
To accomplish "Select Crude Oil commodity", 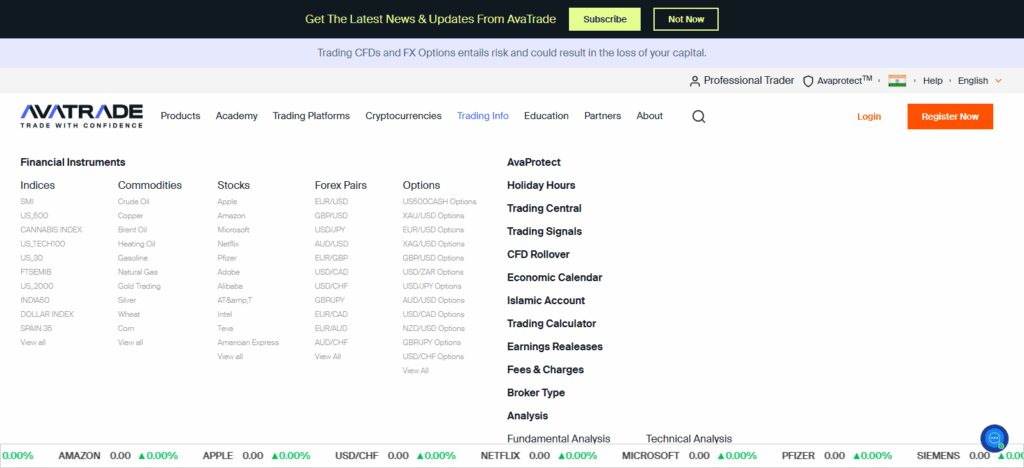I will pos(133,202).
